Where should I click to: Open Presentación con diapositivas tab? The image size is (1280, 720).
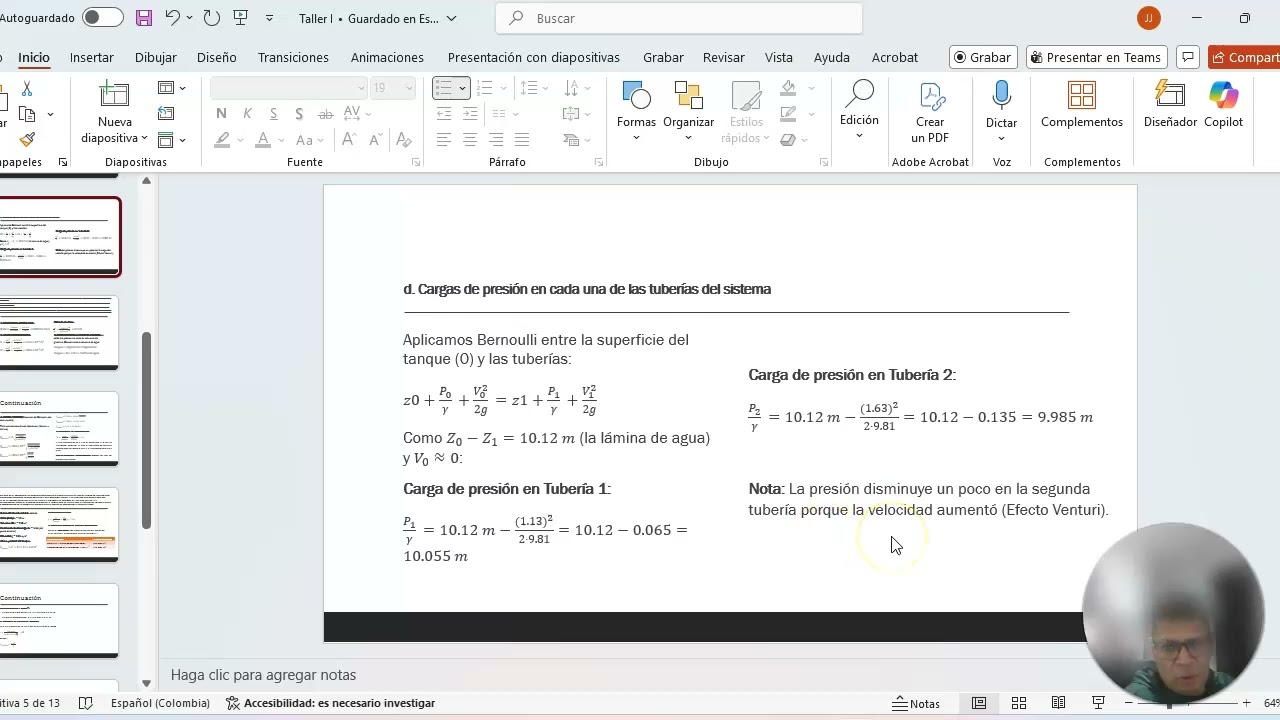(x=534, y=57)
